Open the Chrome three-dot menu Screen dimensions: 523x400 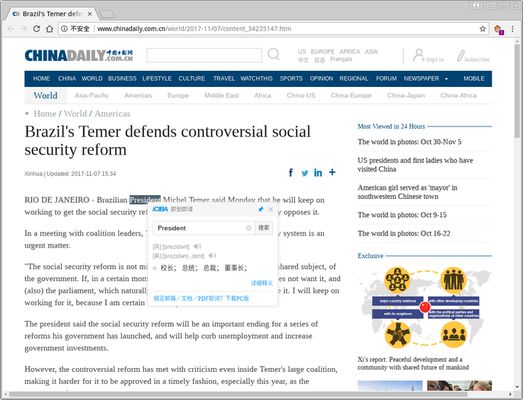point(513,29)
